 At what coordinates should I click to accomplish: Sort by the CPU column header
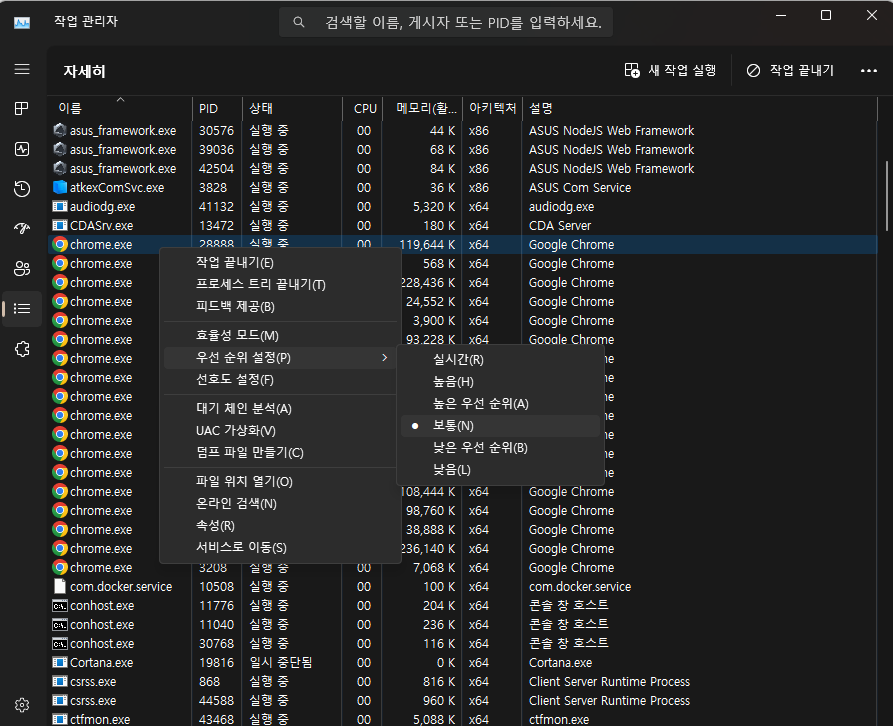pos(363,108)
